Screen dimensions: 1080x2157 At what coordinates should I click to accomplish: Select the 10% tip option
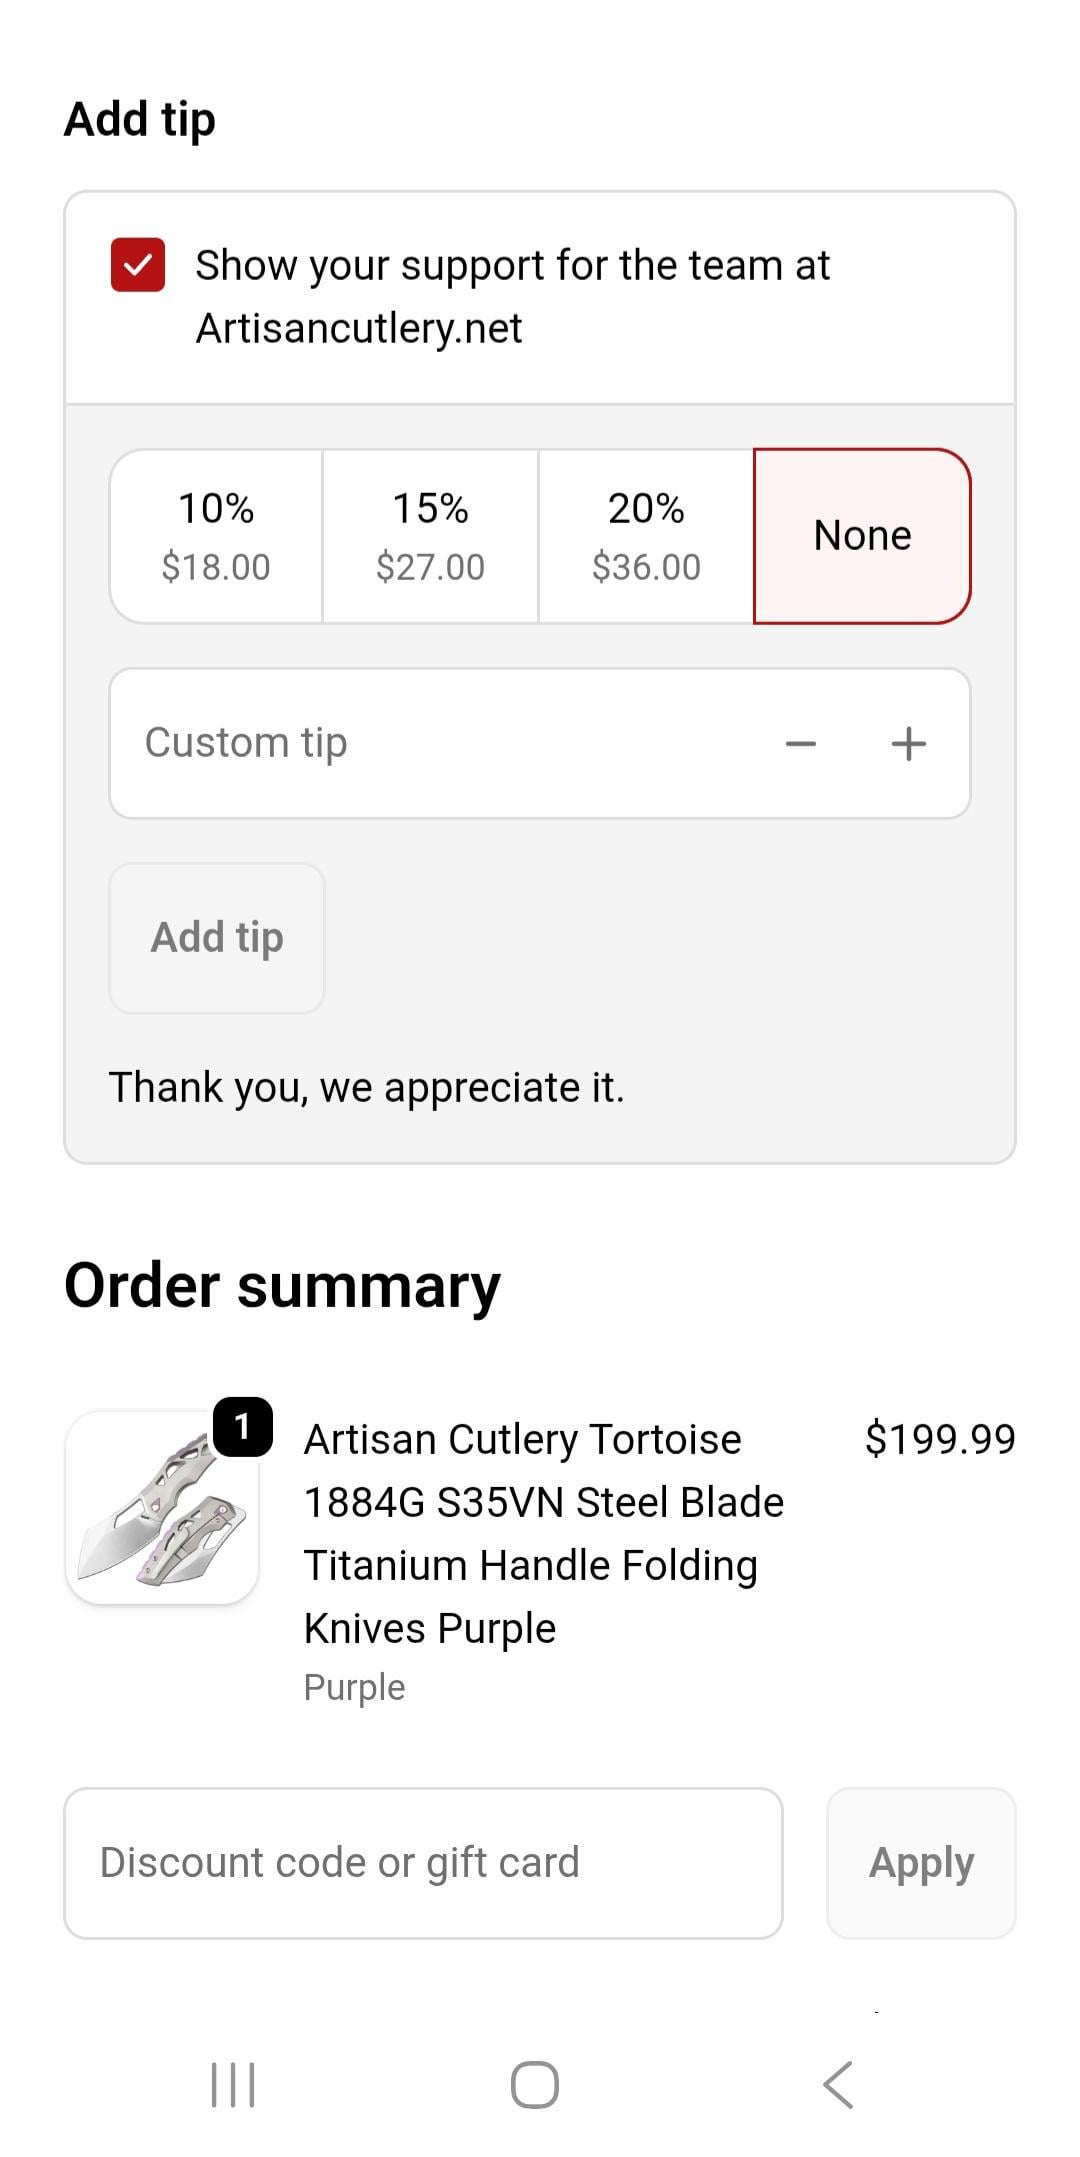tap(216, 536)
